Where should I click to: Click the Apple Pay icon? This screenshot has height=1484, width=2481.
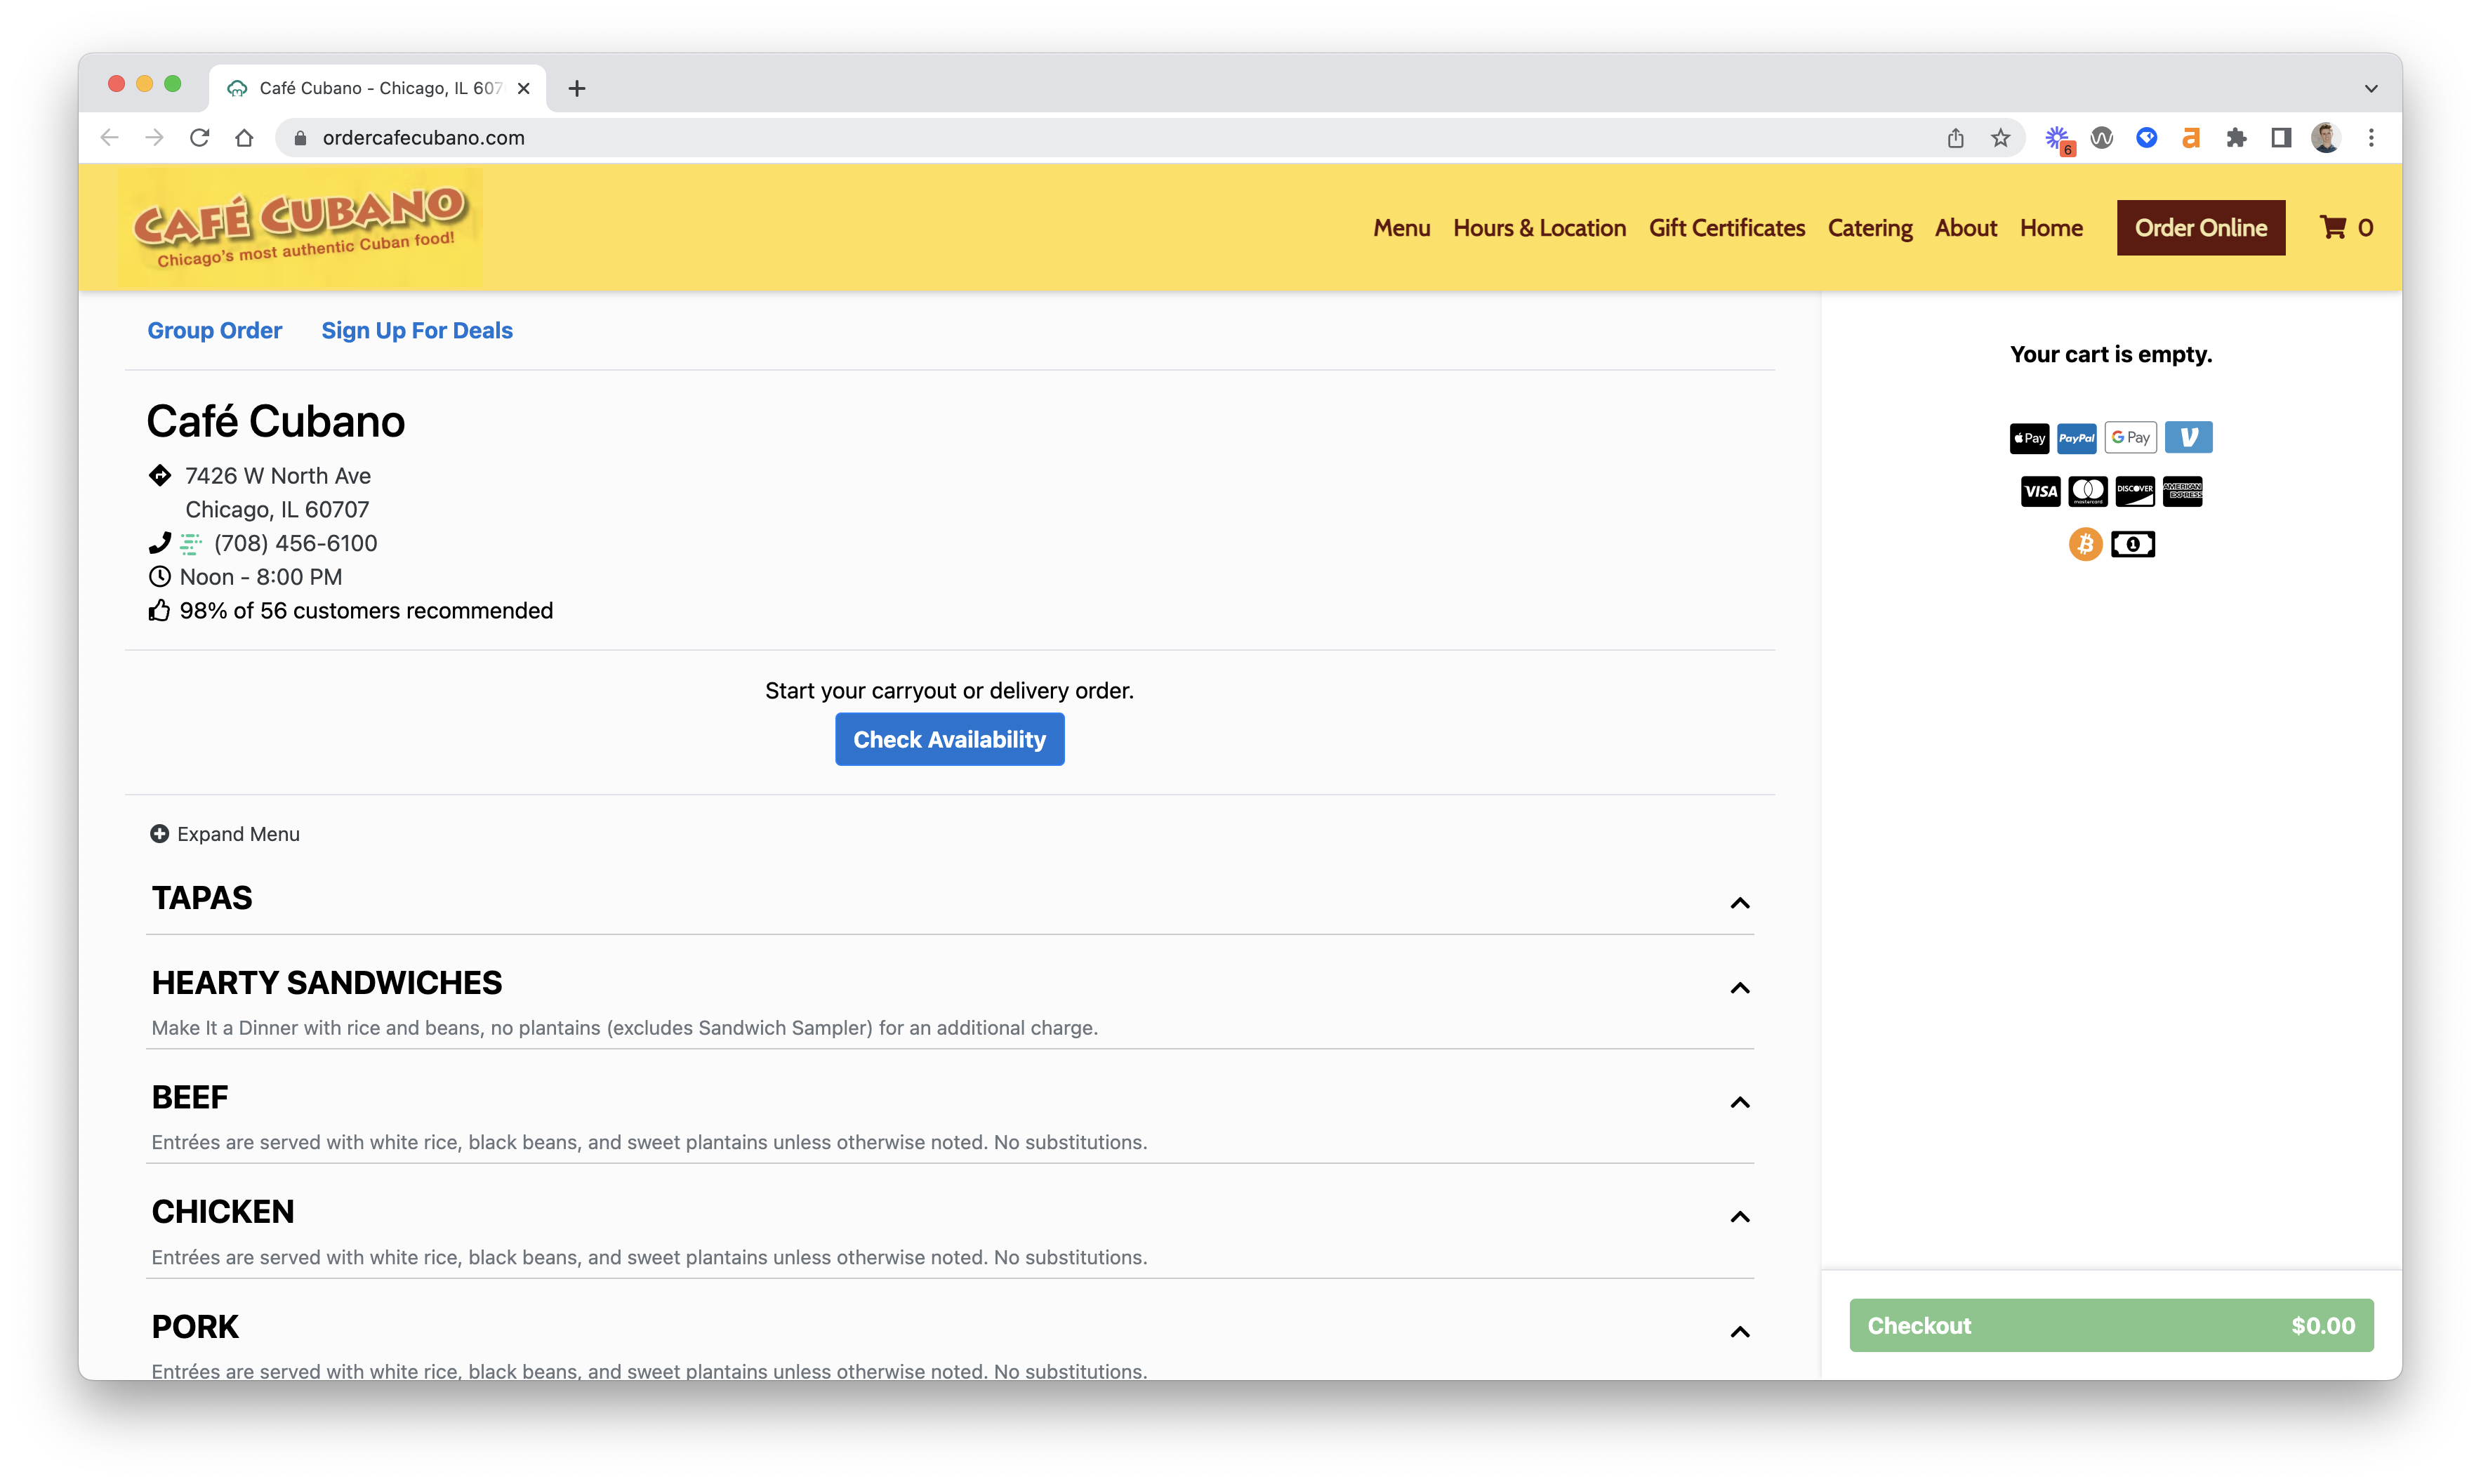coord(2029,438)
